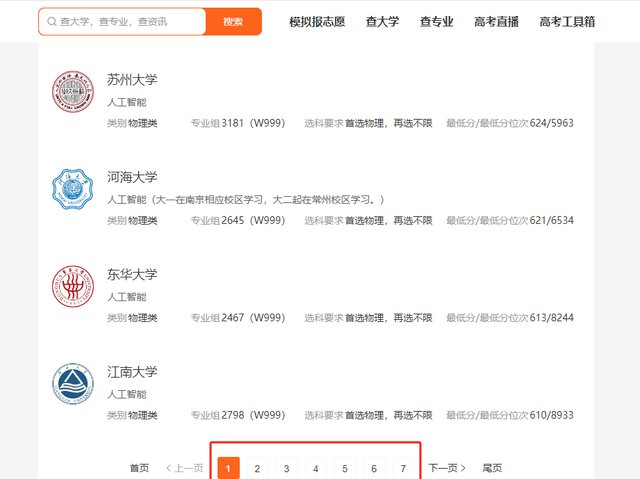Open the 苏州大学 title link
The width and height of the screenshot is (640, 479).
tap(132, 80)
